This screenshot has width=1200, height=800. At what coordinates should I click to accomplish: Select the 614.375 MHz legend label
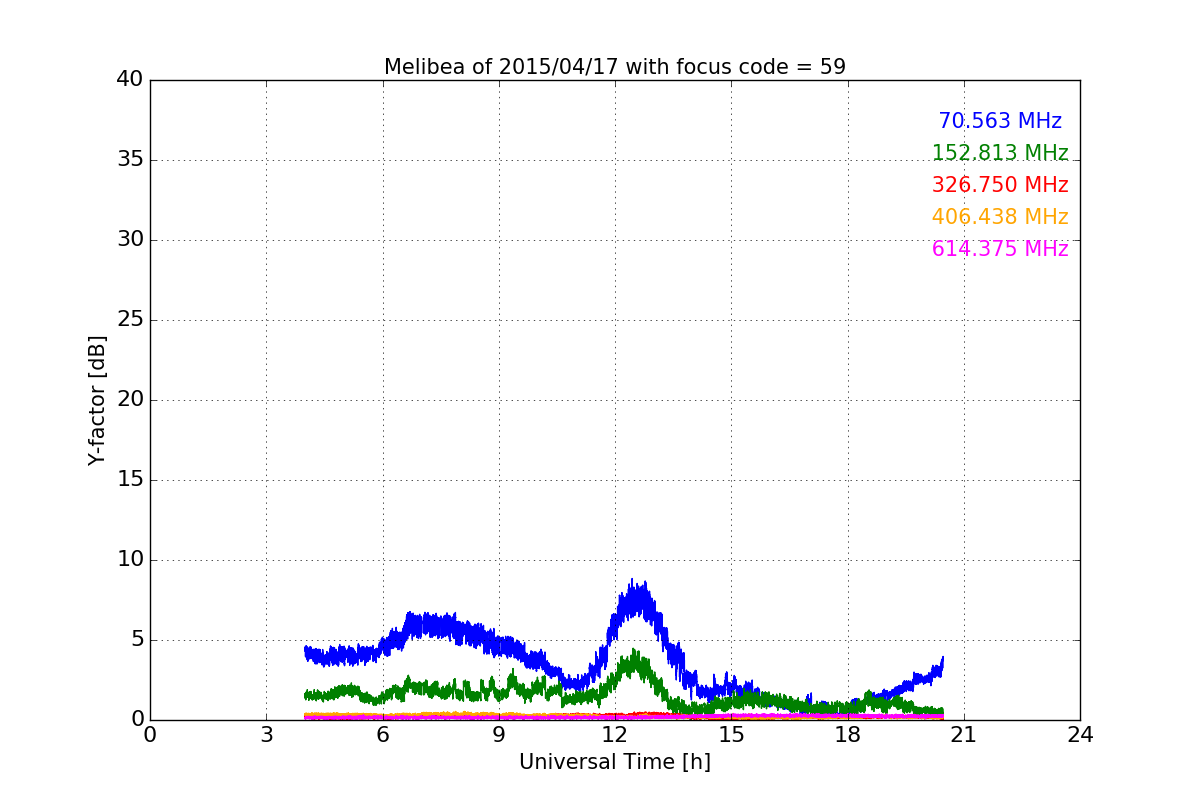click(x=1000, y=249)
